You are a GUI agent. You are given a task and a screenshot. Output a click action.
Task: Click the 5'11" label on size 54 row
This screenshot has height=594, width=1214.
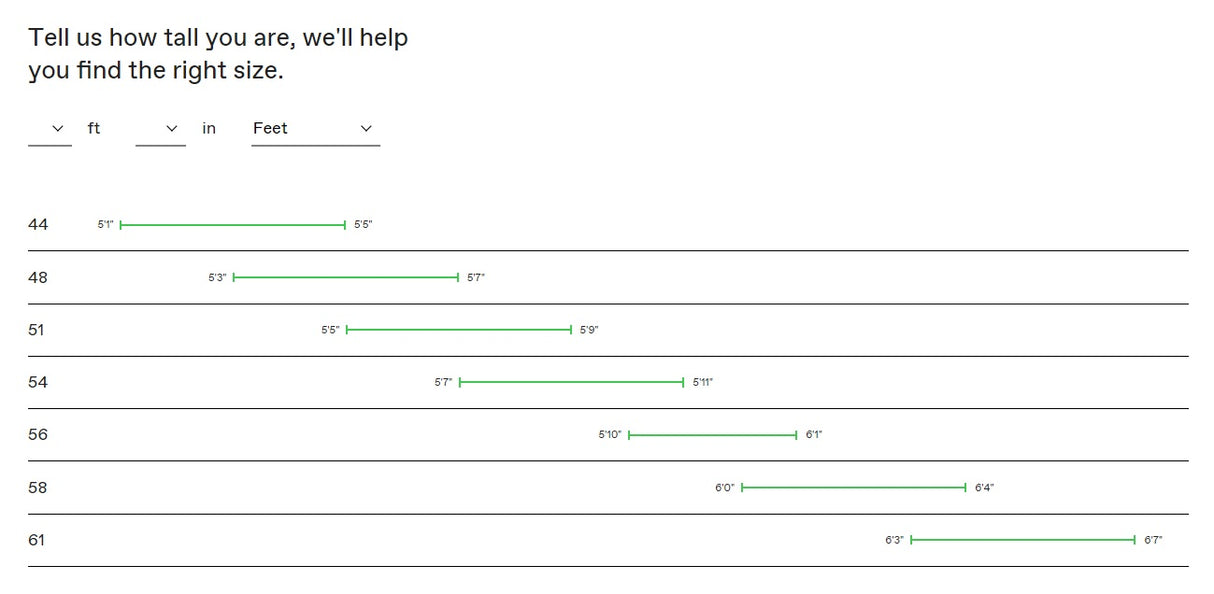pos(703,382)
